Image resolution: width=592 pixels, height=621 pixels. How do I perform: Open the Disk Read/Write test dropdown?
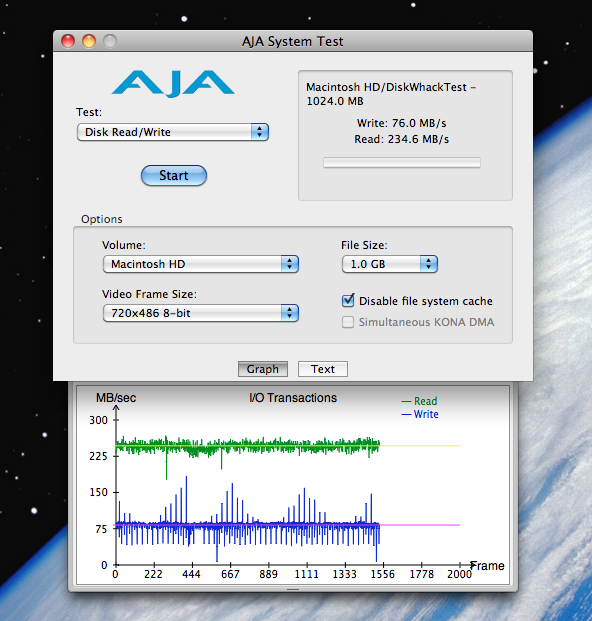173,132
